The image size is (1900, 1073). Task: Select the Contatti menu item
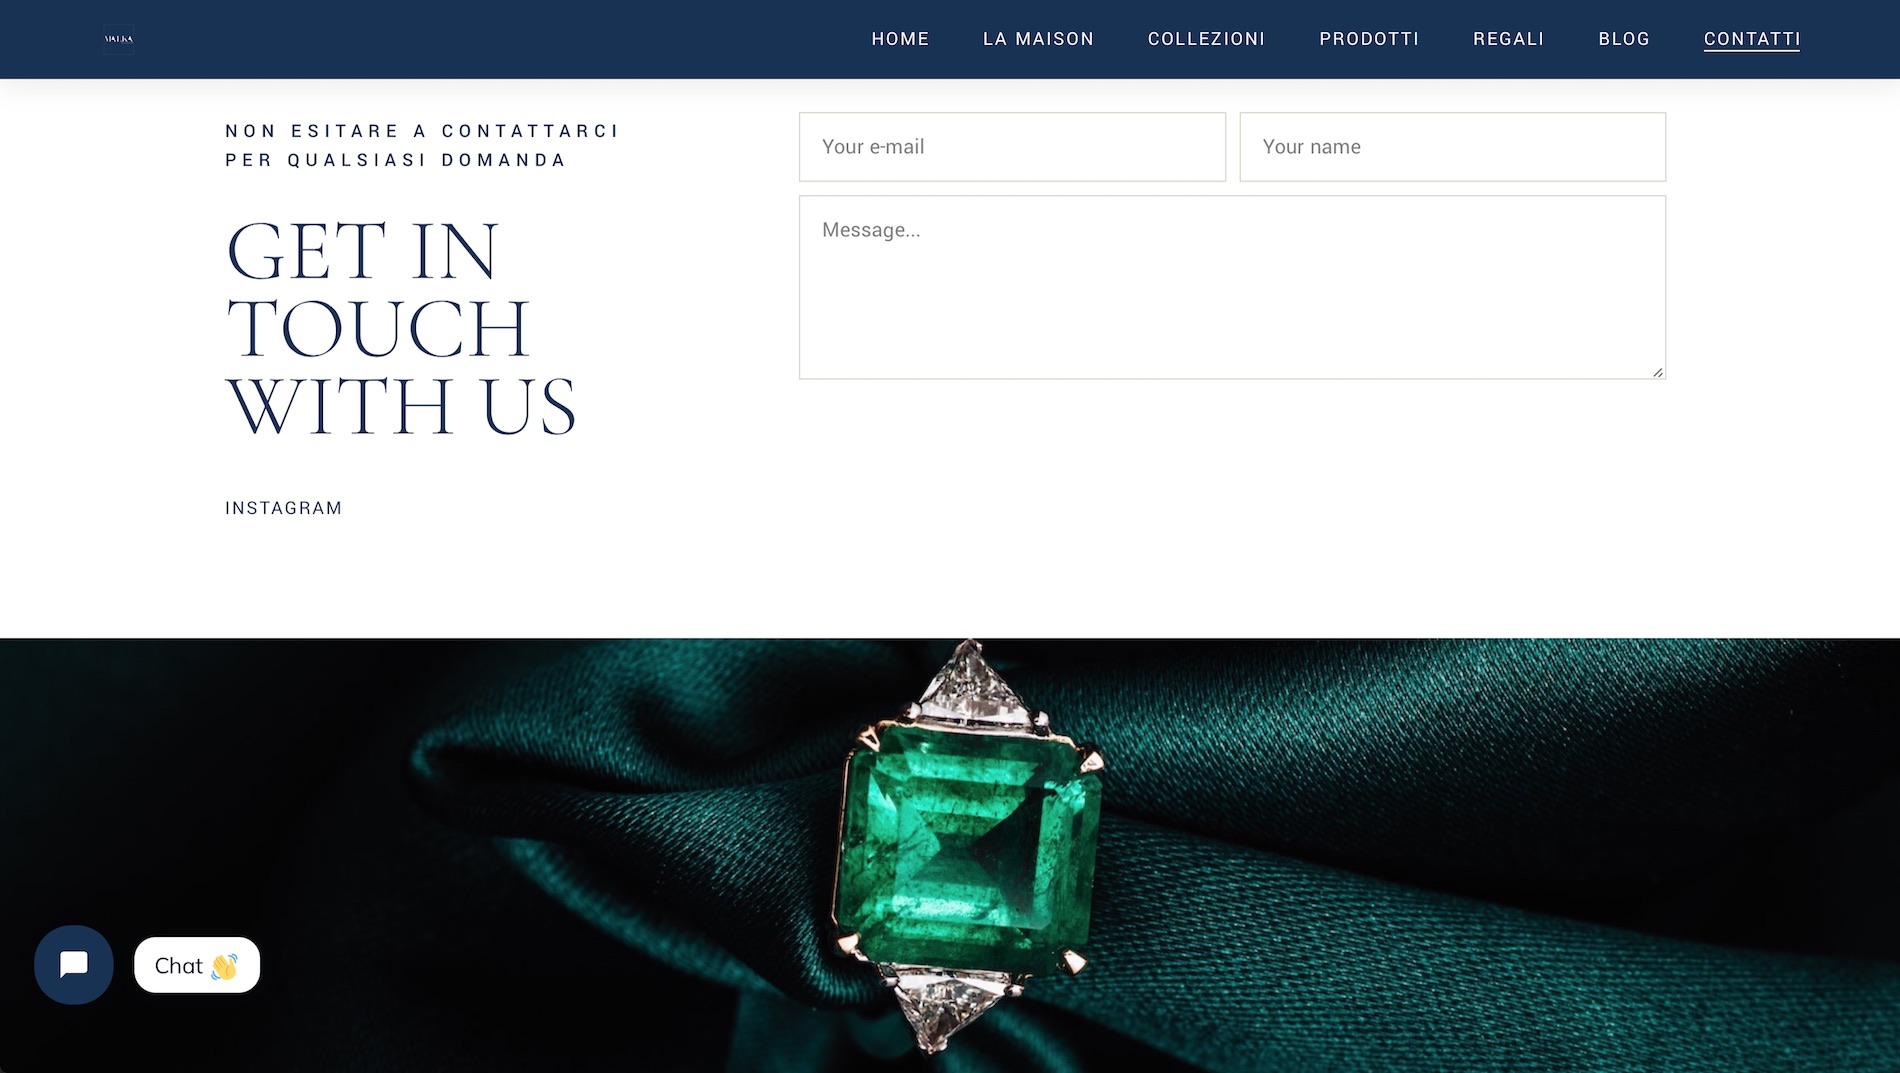pyautogui.click(x=1752, y=39)
